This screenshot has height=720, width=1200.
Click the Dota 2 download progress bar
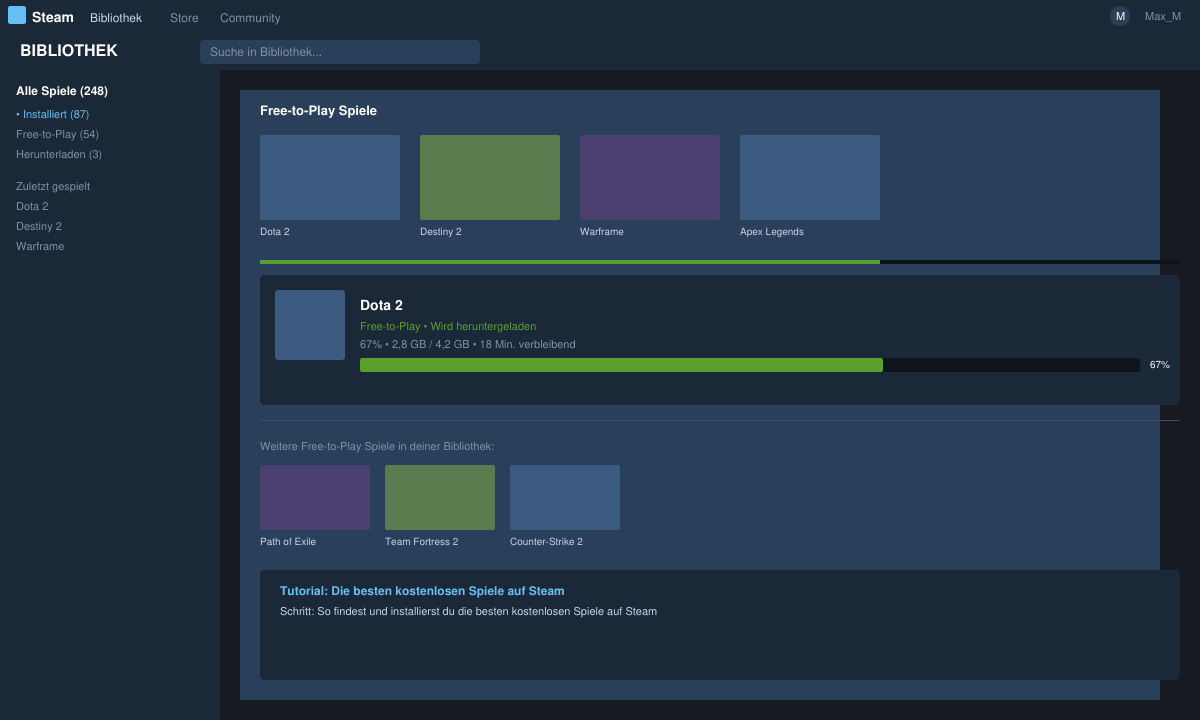tap(750, 365)
